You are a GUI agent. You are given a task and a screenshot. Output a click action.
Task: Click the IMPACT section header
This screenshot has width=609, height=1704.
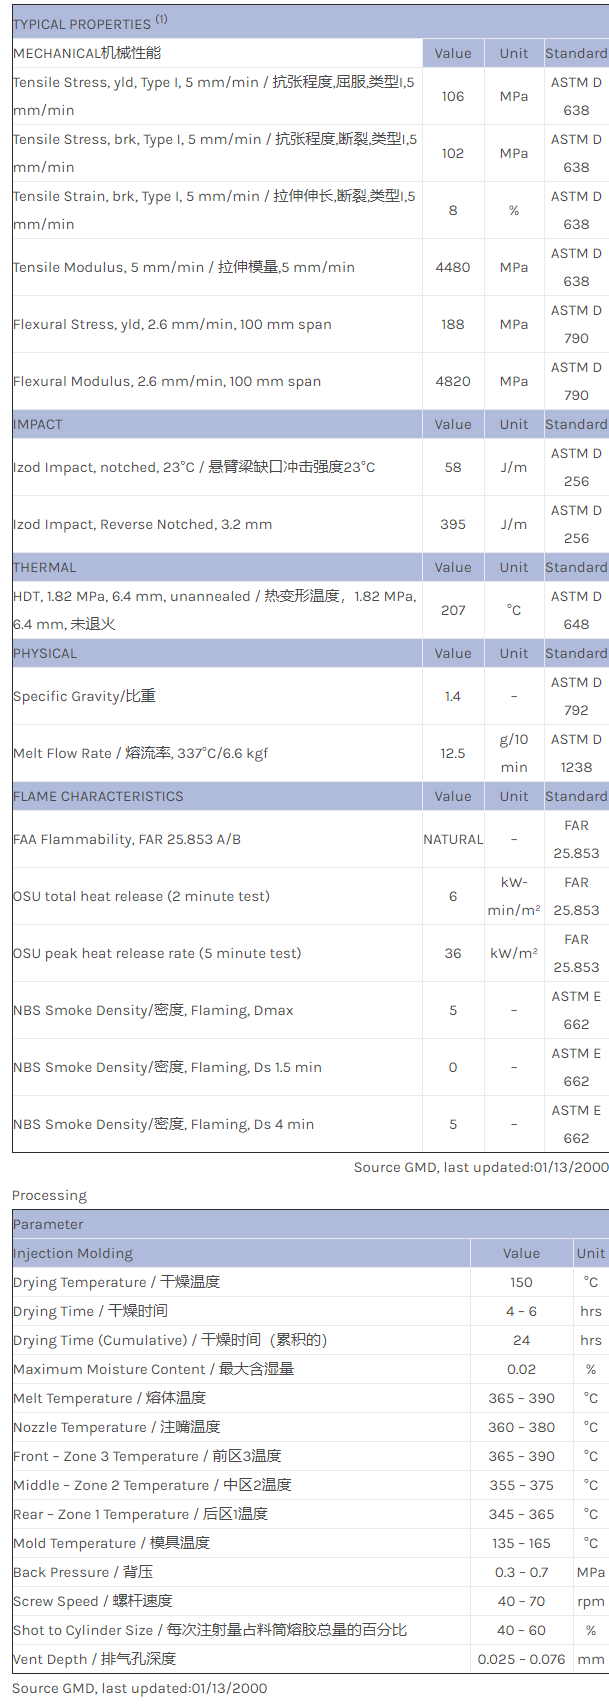pos(38,424)
